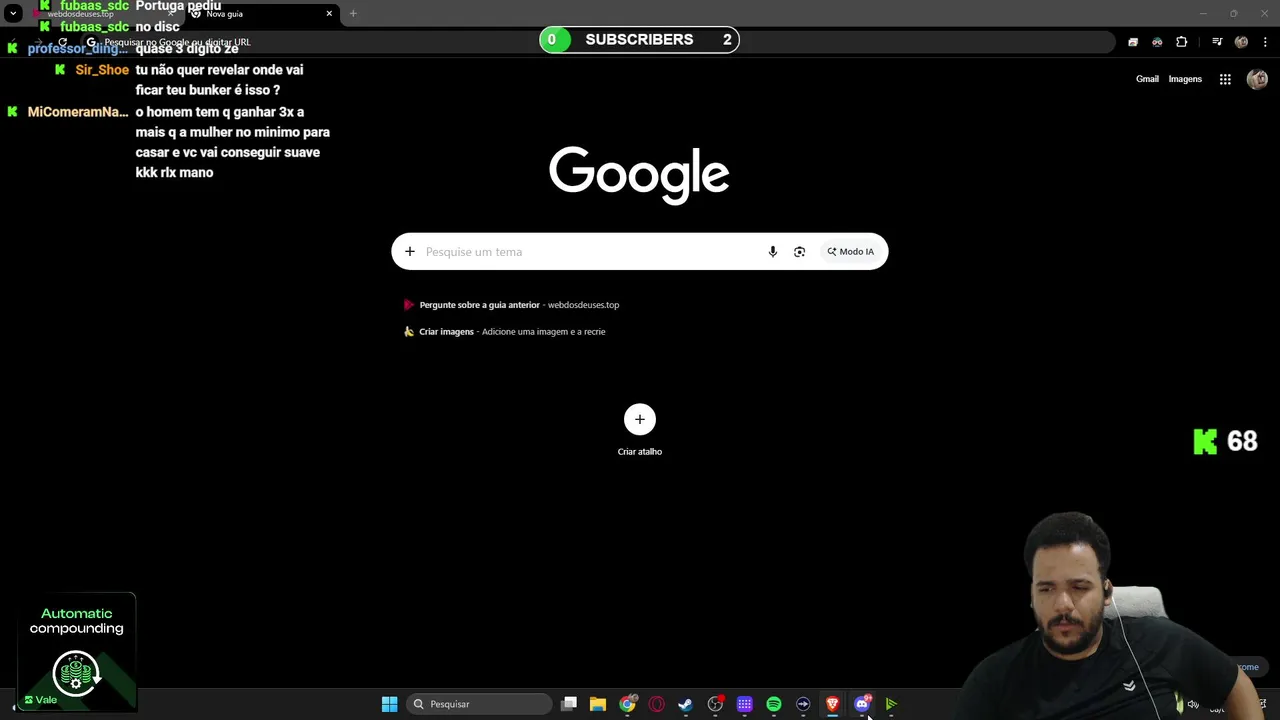The height and width of the screenshot is (720, 1280).
Task: Click the Pesquise um tema search field
Action: (590, 252)
